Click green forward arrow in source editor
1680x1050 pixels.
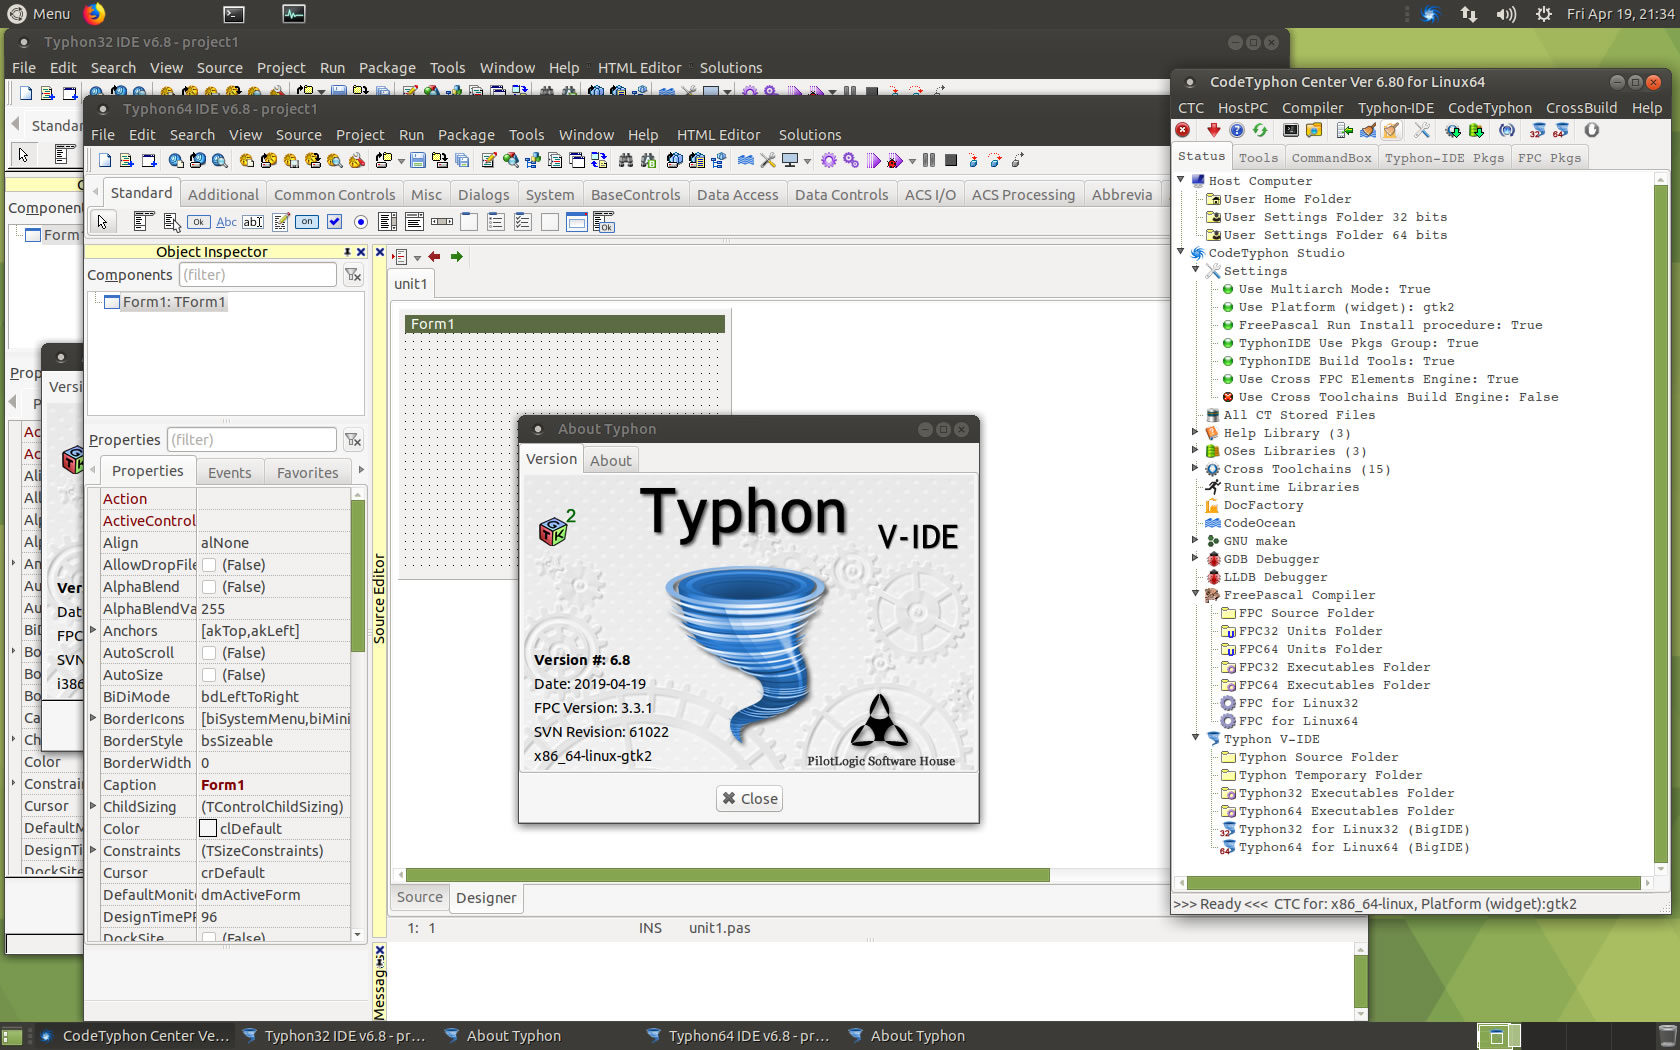point(457,257)
